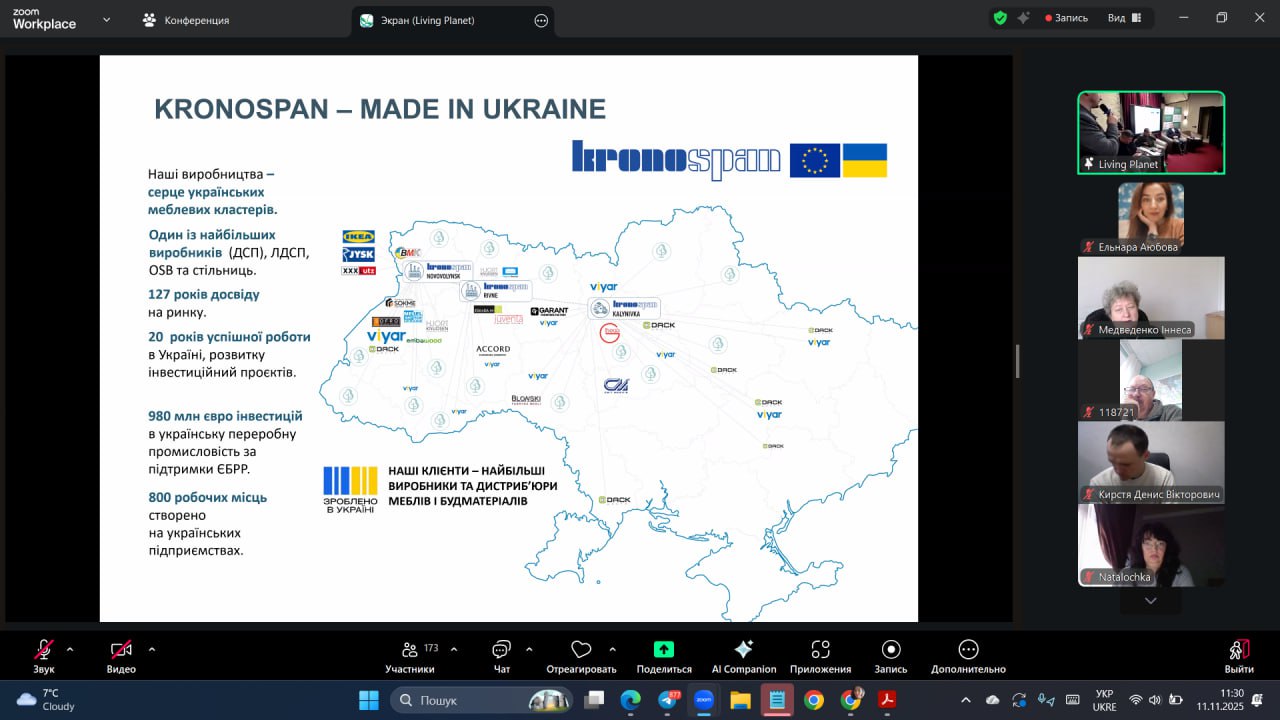Select Медведенко Інеса video thumbnail
The width and height of the screenshot is (1280, 720).
tap(1151, 298)
